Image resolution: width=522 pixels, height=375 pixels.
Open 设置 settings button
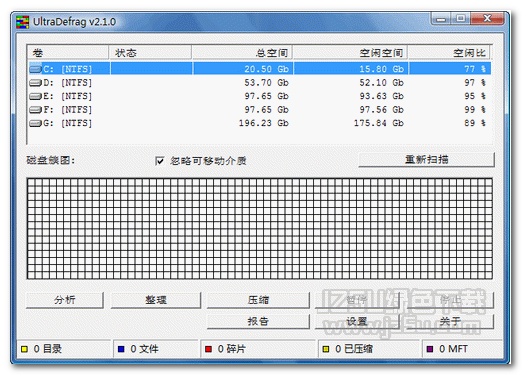(357, 321)
